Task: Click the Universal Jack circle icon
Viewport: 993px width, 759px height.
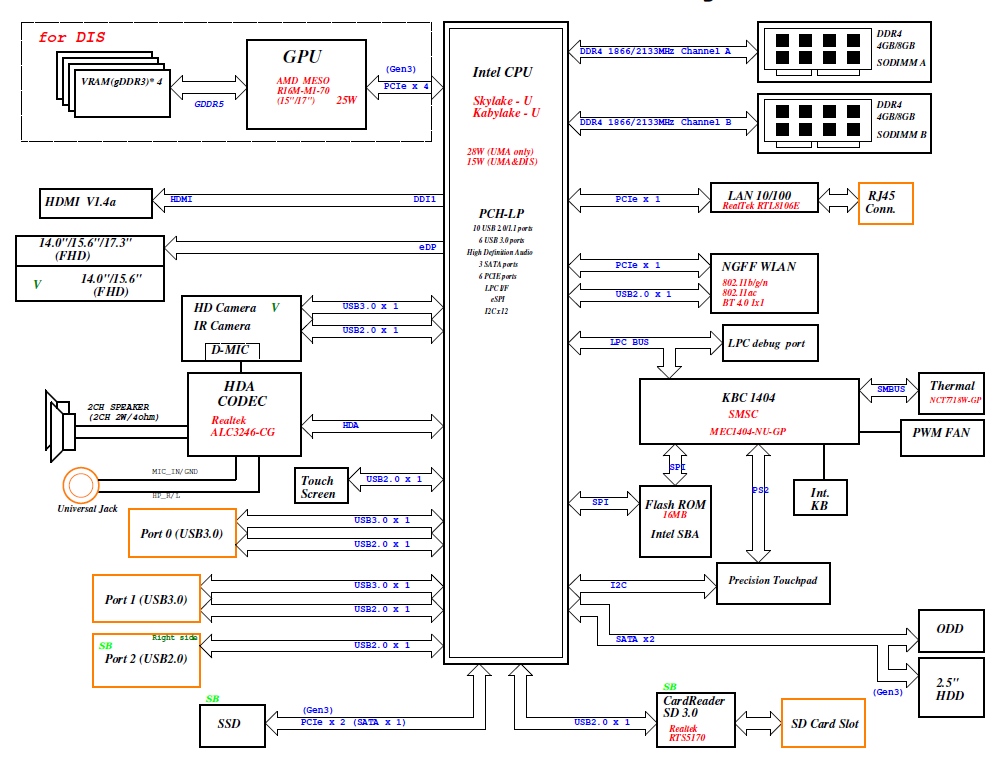Action: click(81, 485)
